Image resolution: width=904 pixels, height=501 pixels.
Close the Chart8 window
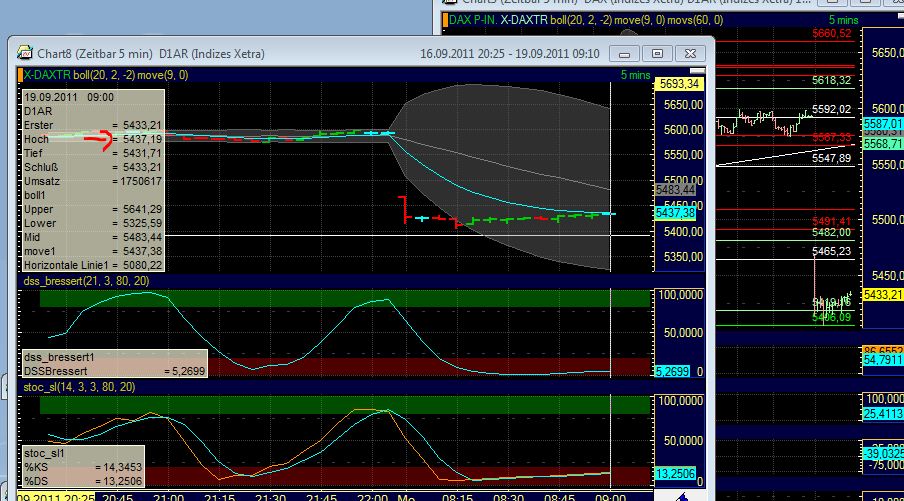(690, 54)
